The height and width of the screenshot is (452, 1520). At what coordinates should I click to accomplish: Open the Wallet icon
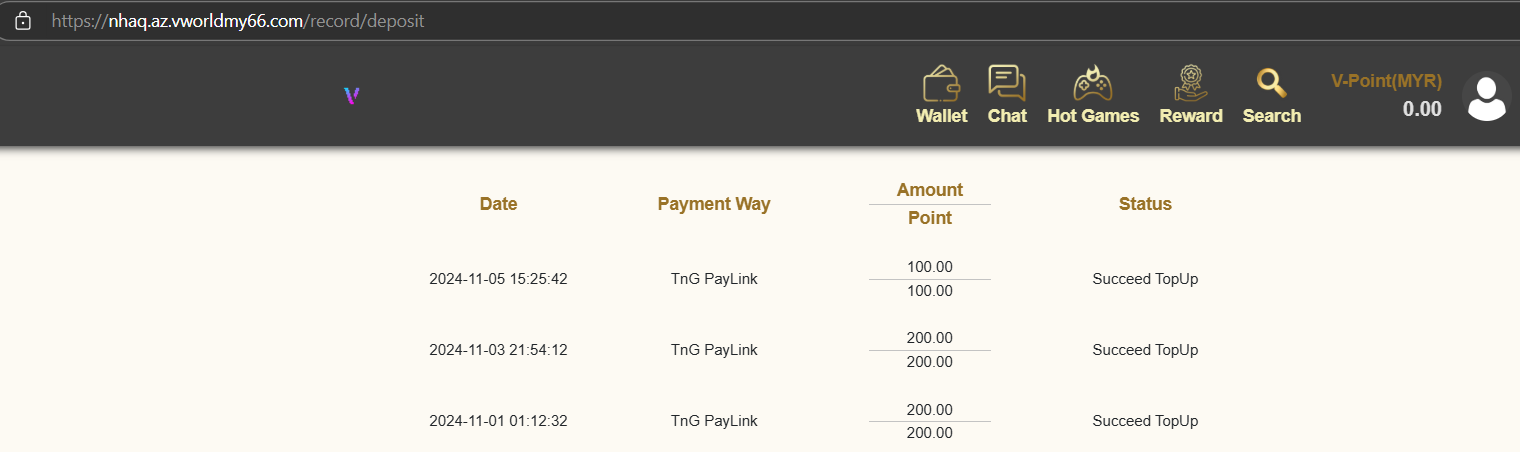pyautogui.click(x=941, y=84)
